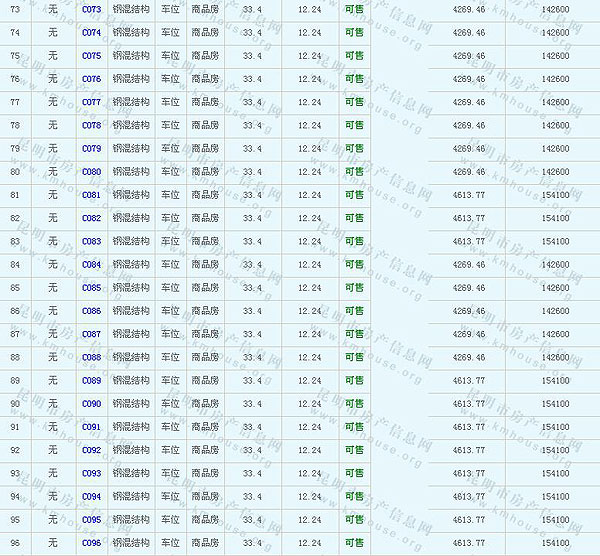This screenshot has height=556, width=600.
Task: Open the C080 unit link
Action: click(91, 172)
